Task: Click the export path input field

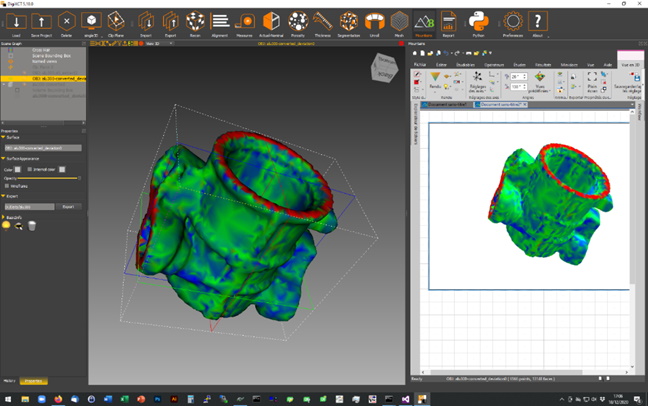Action: (x=29, y=206)
